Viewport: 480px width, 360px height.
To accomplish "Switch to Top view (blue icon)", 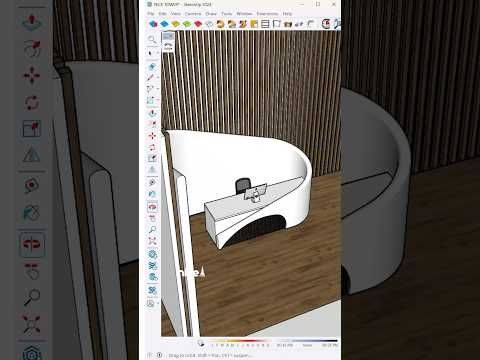I will pos(164,24).
